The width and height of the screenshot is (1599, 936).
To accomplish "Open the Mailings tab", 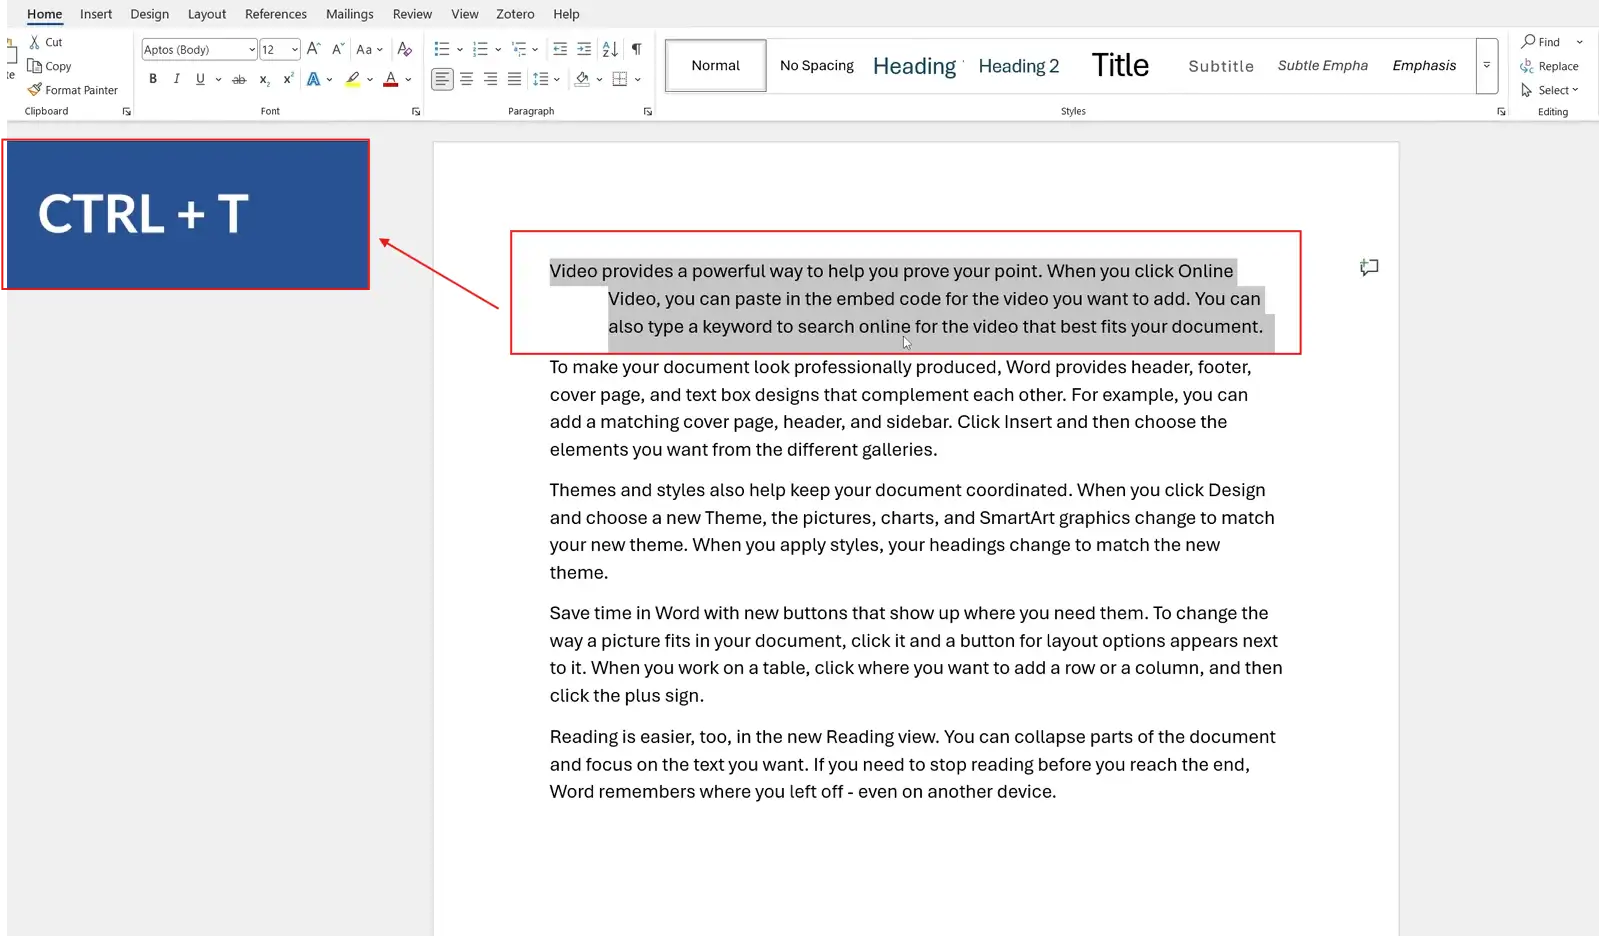I will [350, 14].
